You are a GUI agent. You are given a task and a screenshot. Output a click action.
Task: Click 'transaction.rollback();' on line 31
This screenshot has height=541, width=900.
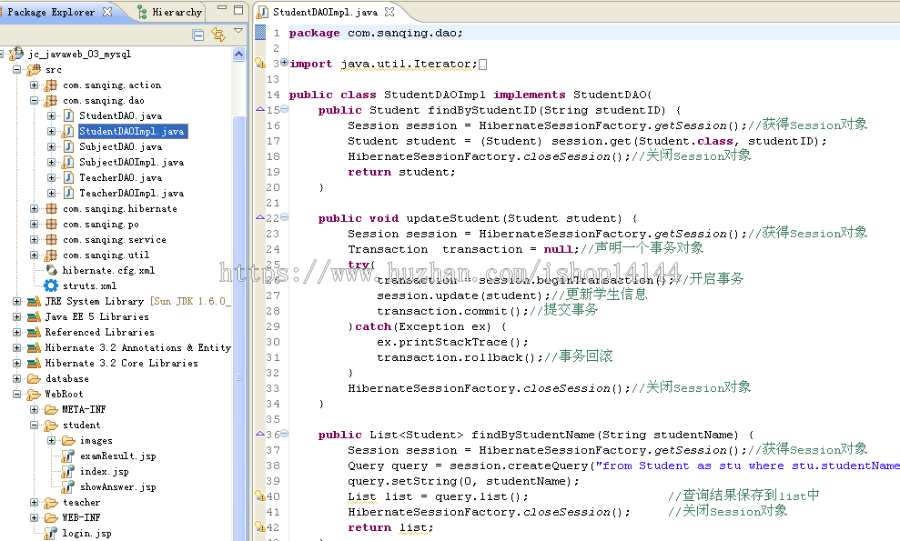[x=460, y=357]
